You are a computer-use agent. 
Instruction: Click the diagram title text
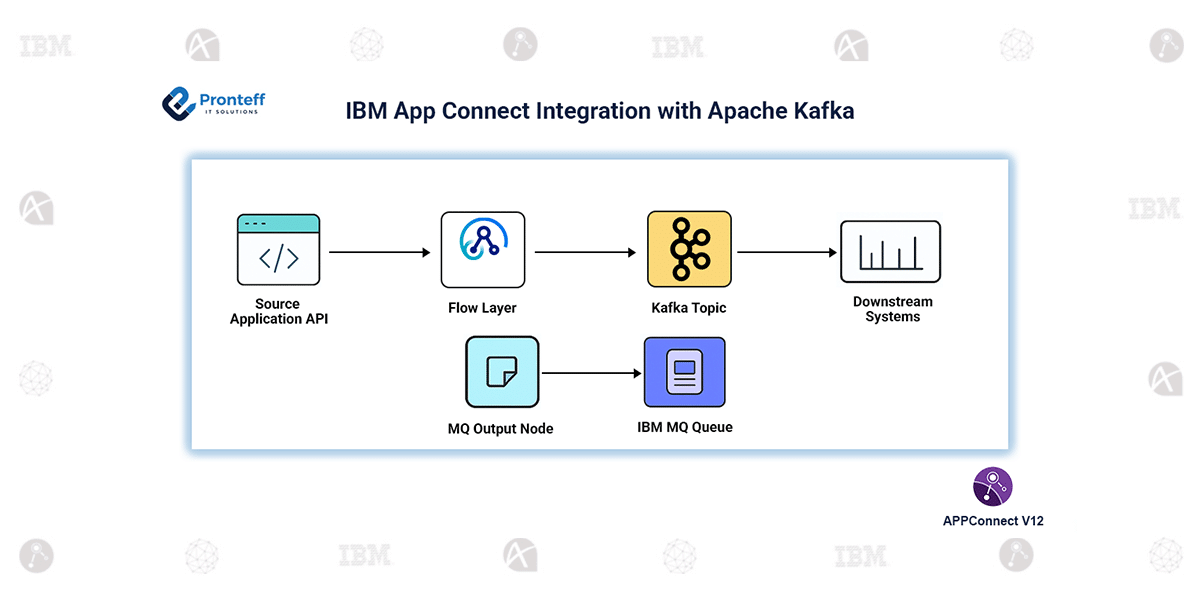600,111
